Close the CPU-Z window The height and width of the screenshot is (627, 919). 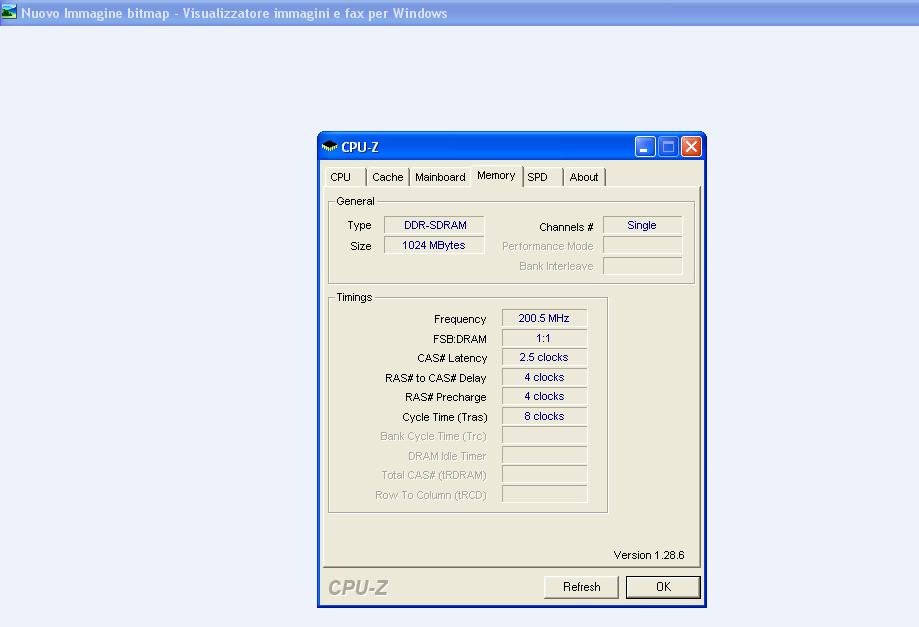coord(691,146)
